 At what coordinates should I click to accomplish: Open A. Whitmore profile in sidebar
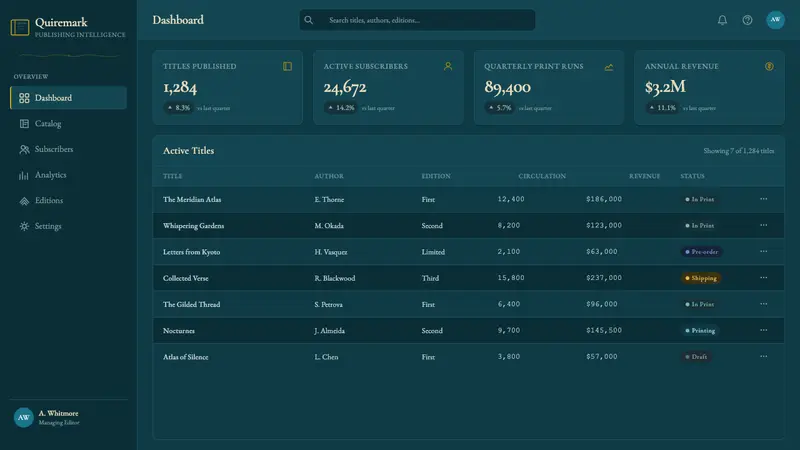(68, 417)
